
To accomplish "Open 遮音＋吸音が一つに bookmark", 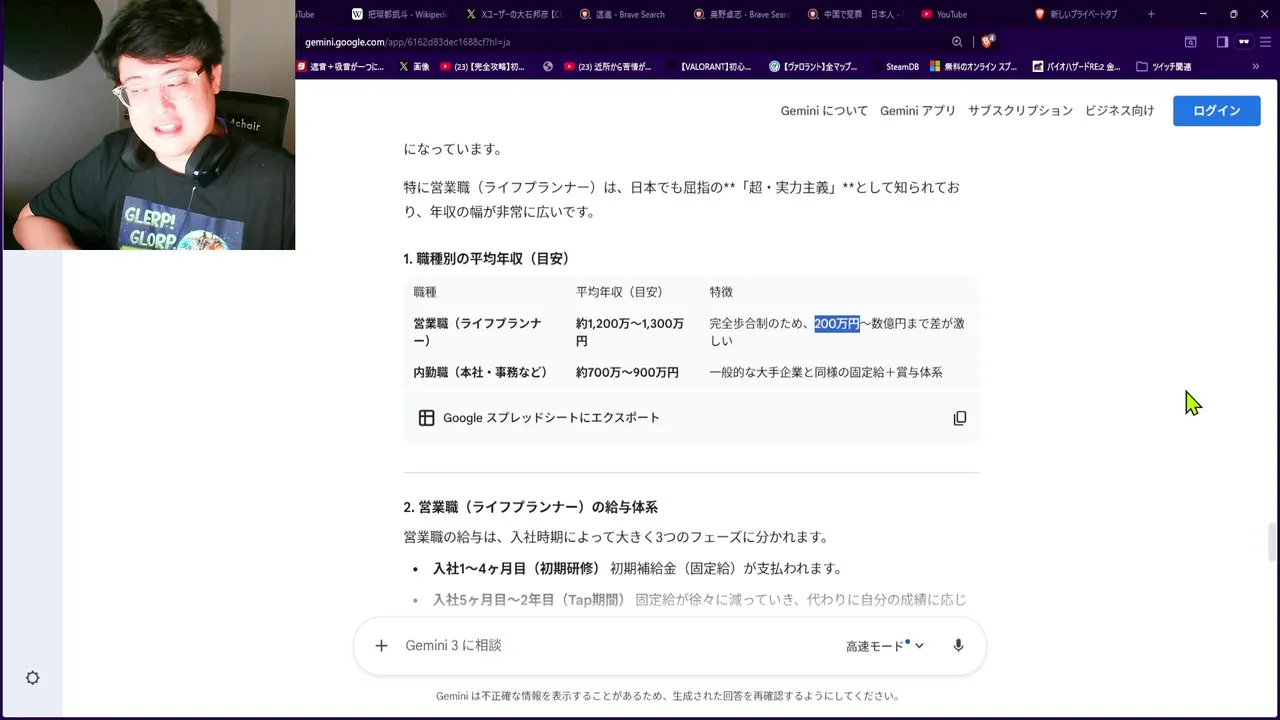I will (341, 67).
